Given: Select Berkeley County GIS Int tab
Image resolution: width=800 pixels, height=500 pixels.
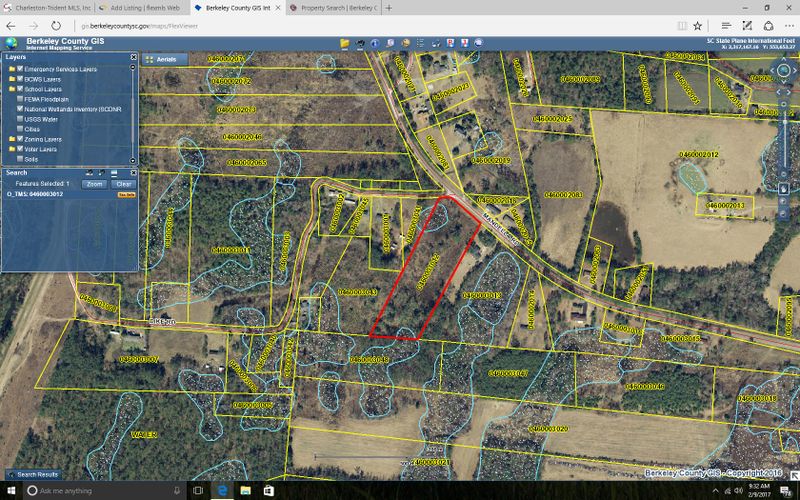Looking at the screenshot, I should coord(237,8).
